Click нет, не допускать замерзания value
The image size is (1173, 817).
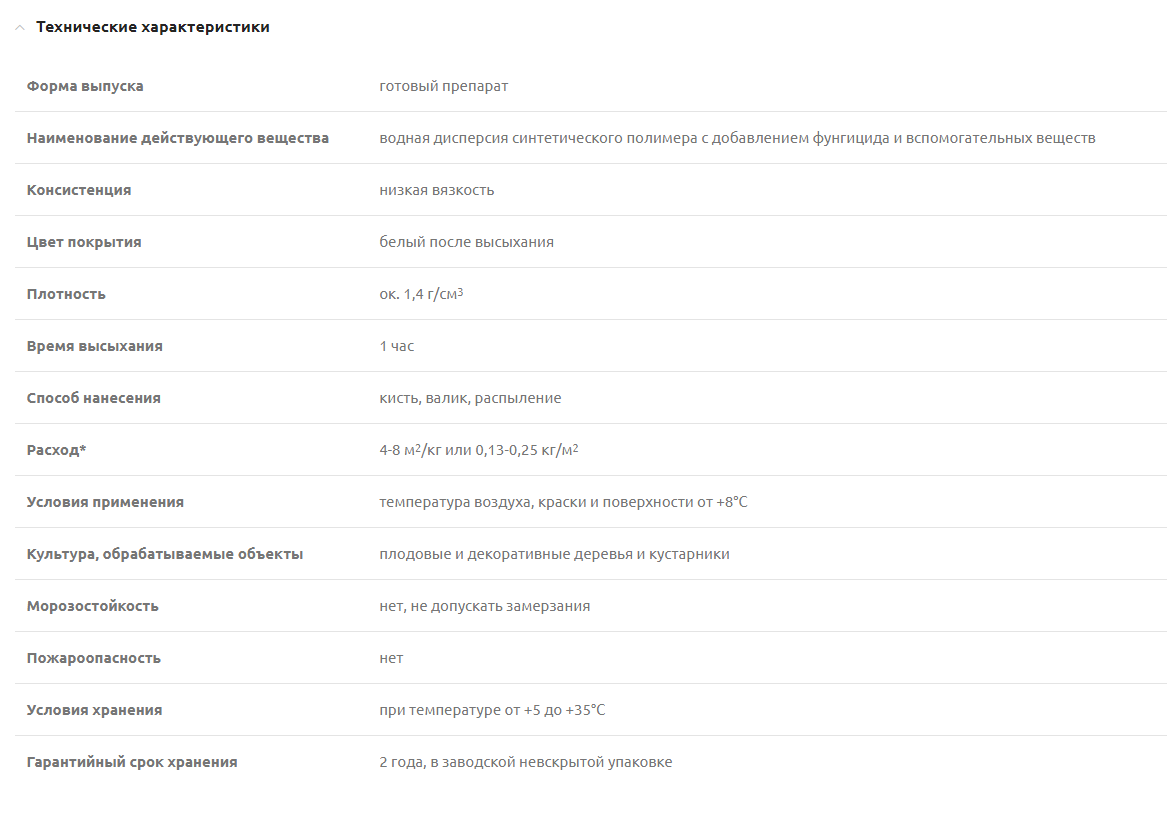click(484, 606)
